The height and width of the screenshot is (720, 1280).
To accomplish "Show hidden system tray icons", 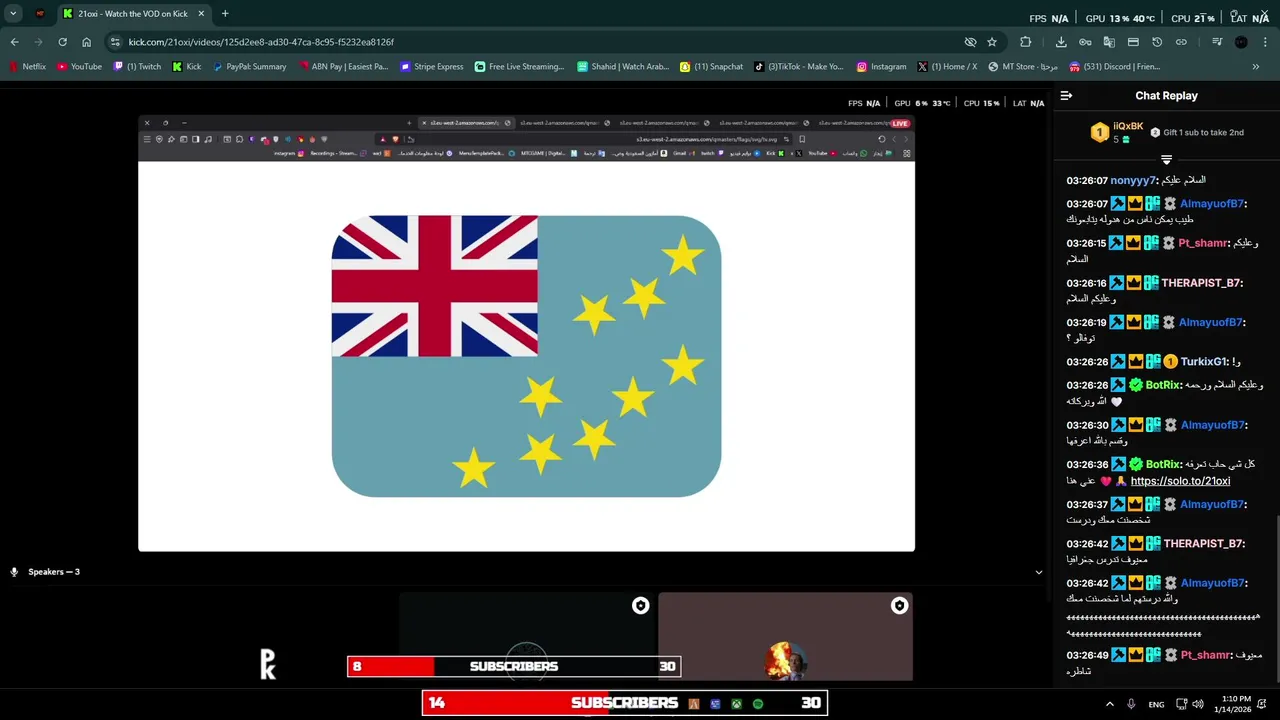I will (x=1109, y=704).
